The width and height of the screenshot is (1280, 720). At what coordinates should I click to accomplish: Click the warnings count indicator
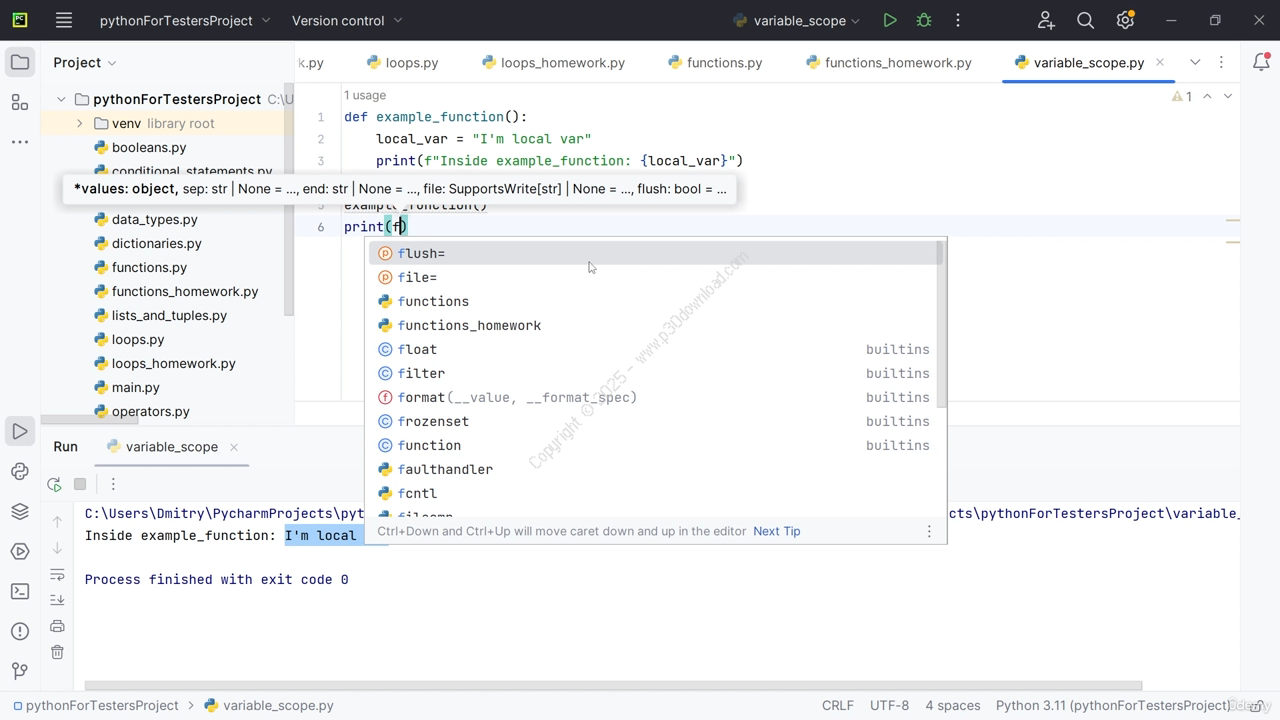coord(1182,96)
